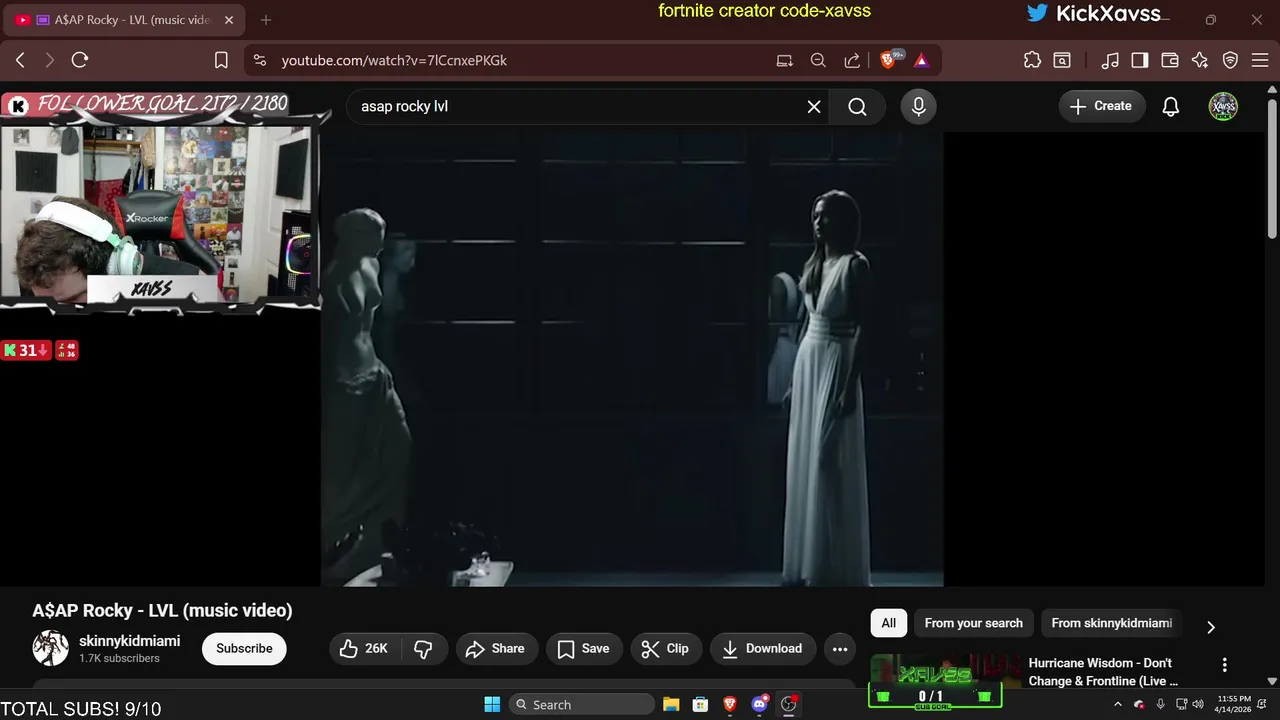
Task: Open the Xavss account avatar menu
Action: point(1223,106)
